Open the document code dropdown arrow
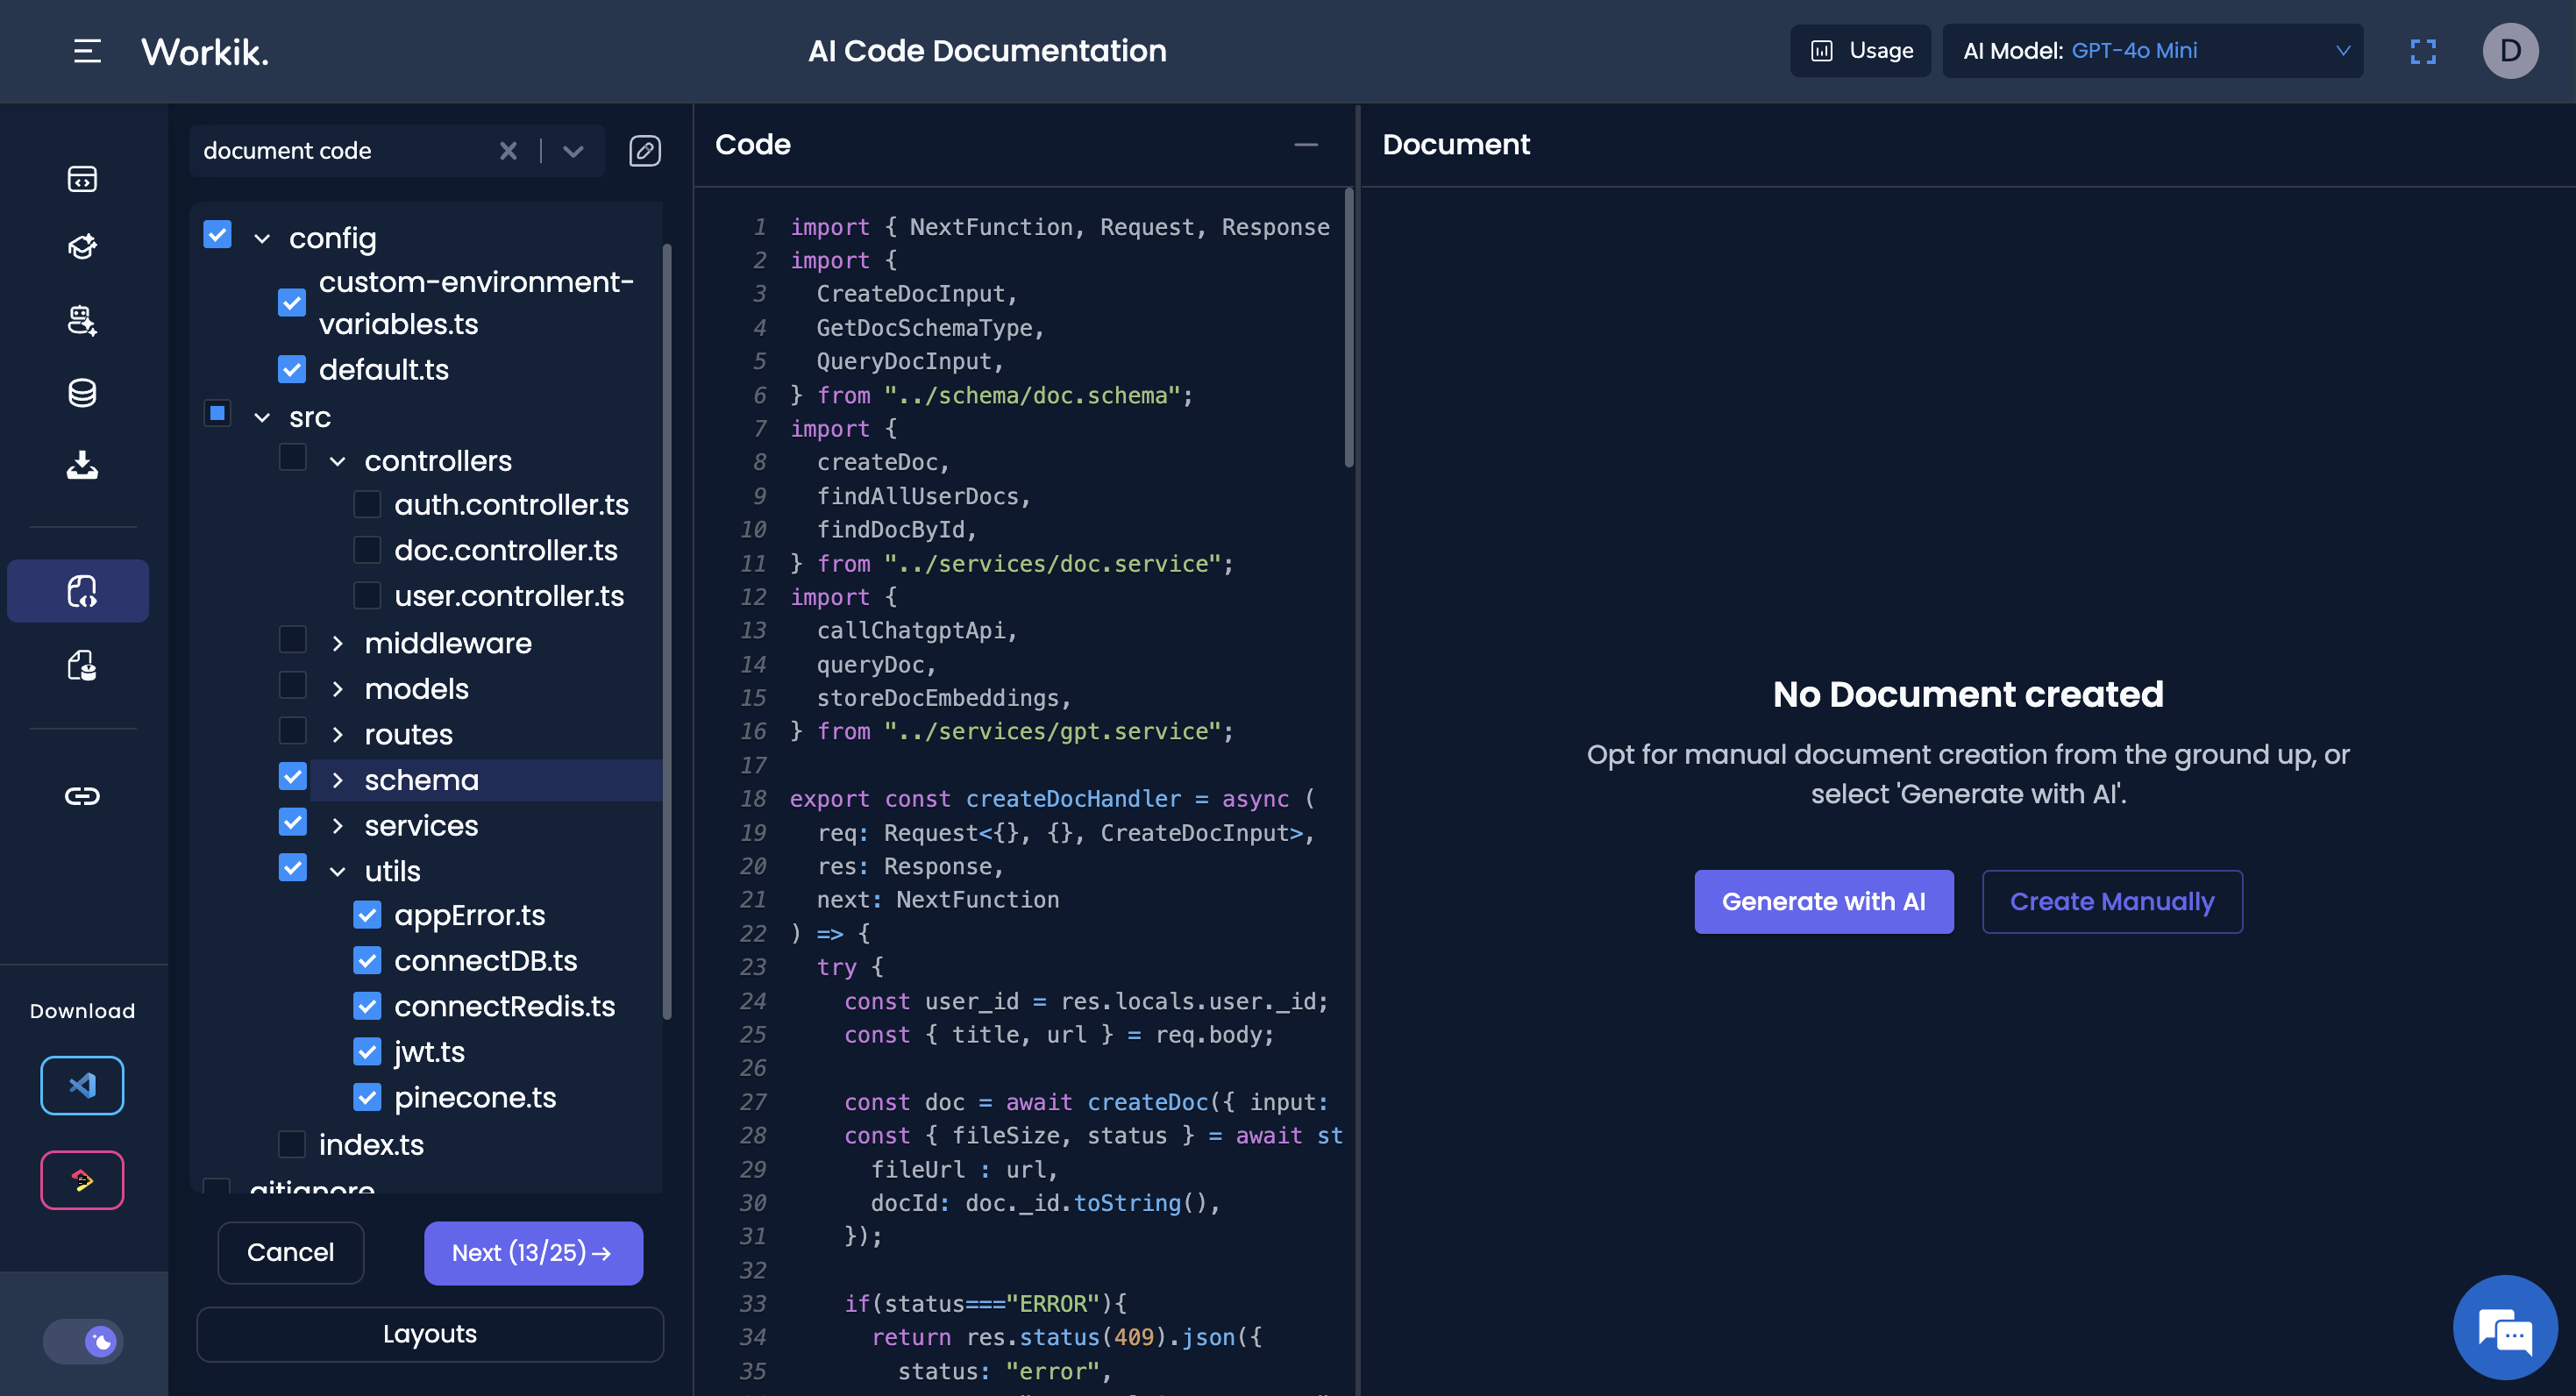The width and height of the screenshot is (2576, 1396). pyautogui.click(x=573, y=151)
